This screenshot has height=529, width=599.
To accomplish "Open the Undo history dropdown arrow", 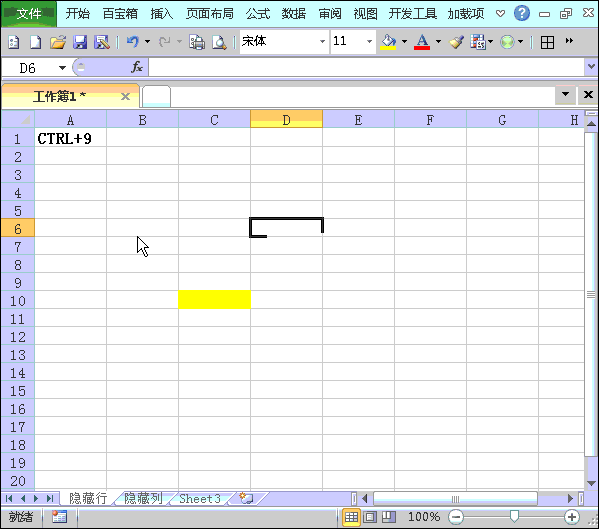I will coord(147,41).
